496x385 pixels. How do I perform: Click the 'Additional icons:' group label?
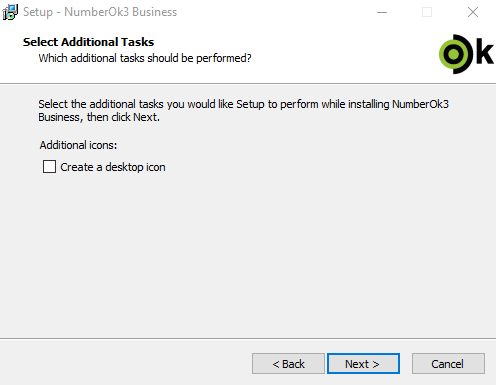(78, 145)
